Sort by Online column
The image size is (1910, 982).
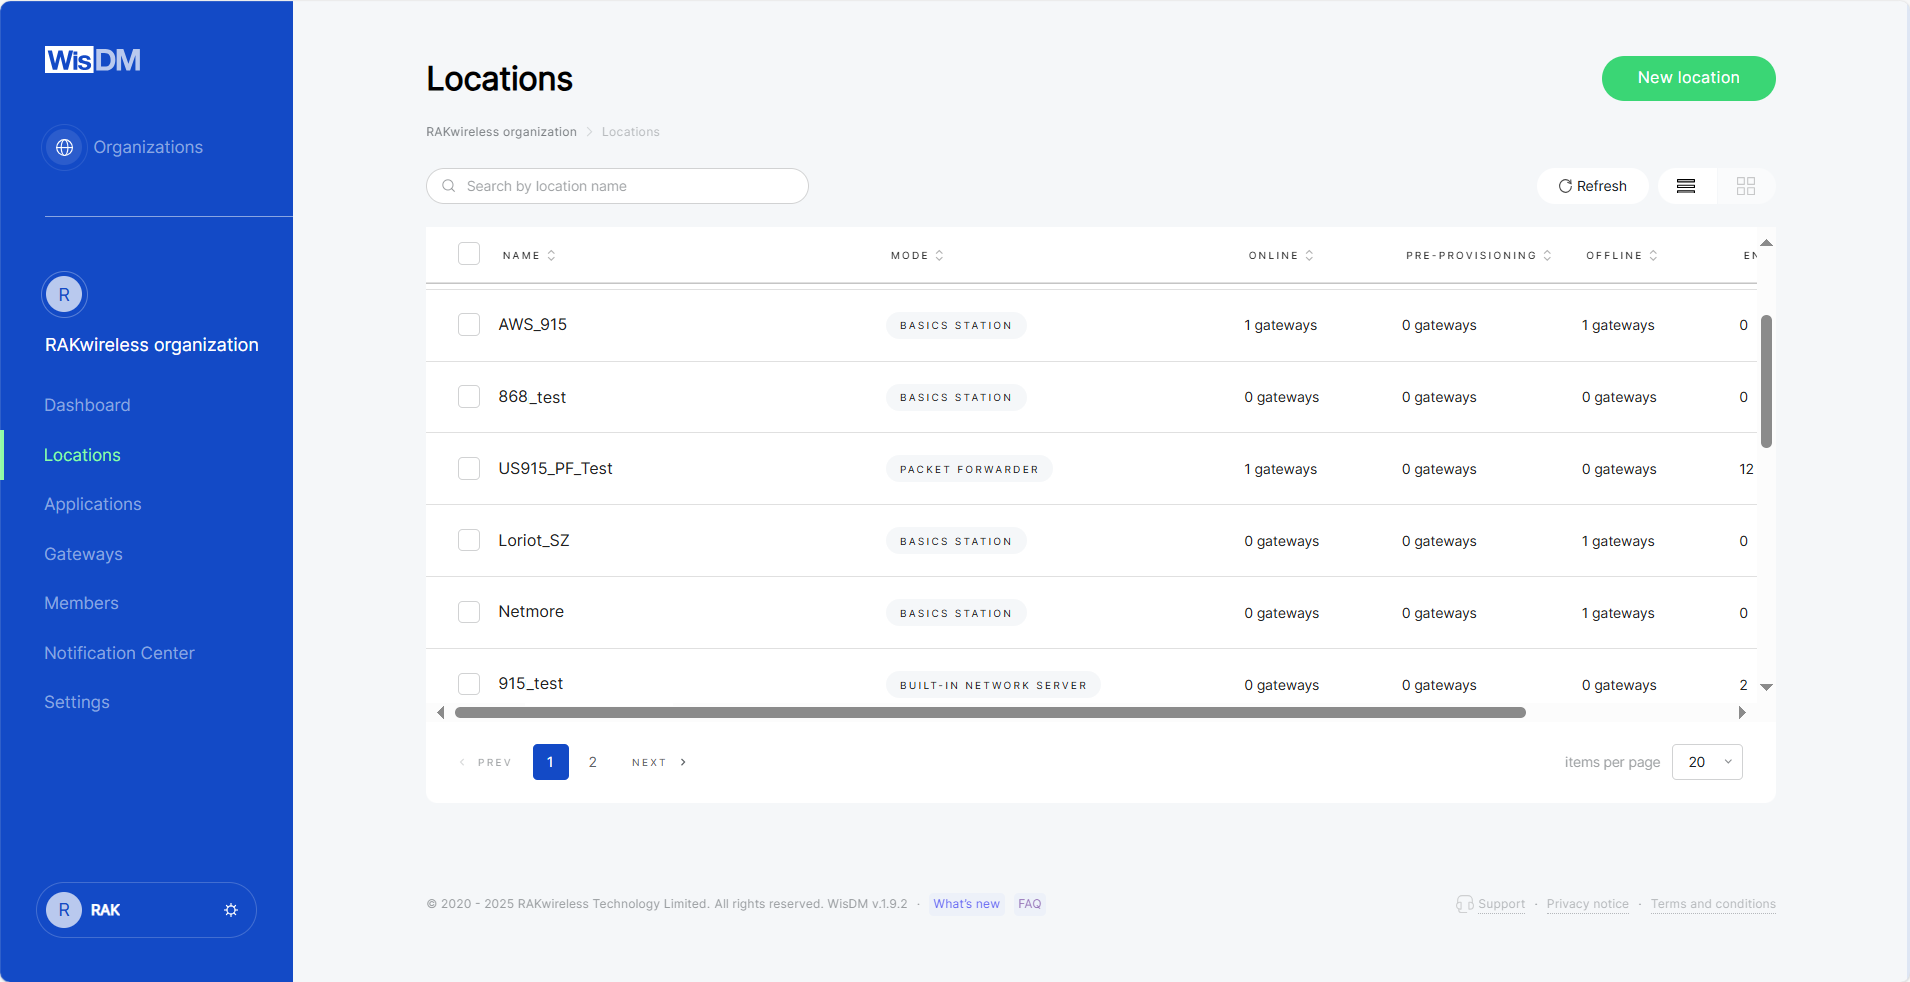coord(1309,256)
